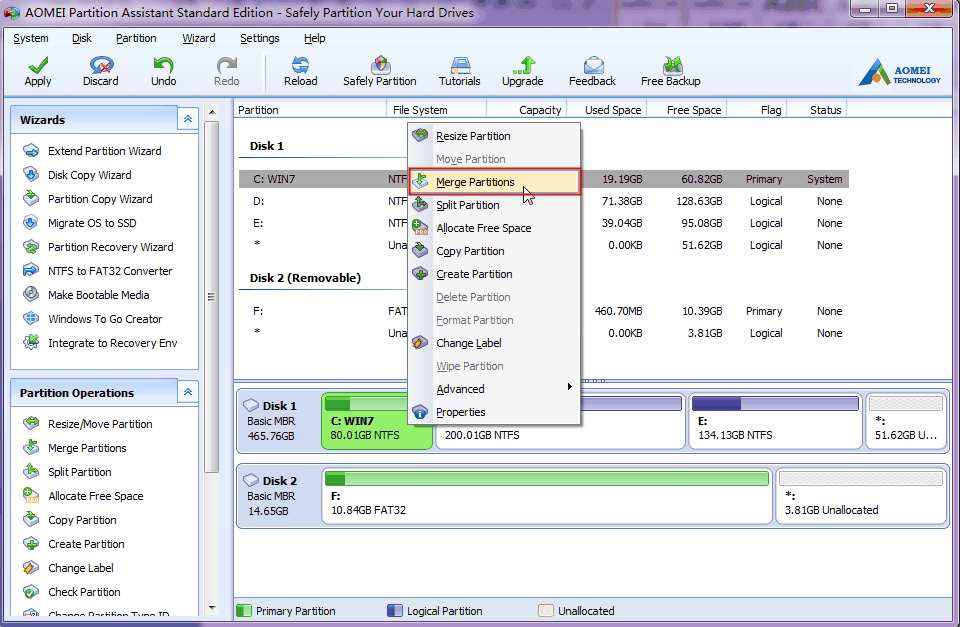Image resolution: width=960 pixels, height=627 pixels.
Task: Select Create Partition in context menu
Action: coord(494,274)
